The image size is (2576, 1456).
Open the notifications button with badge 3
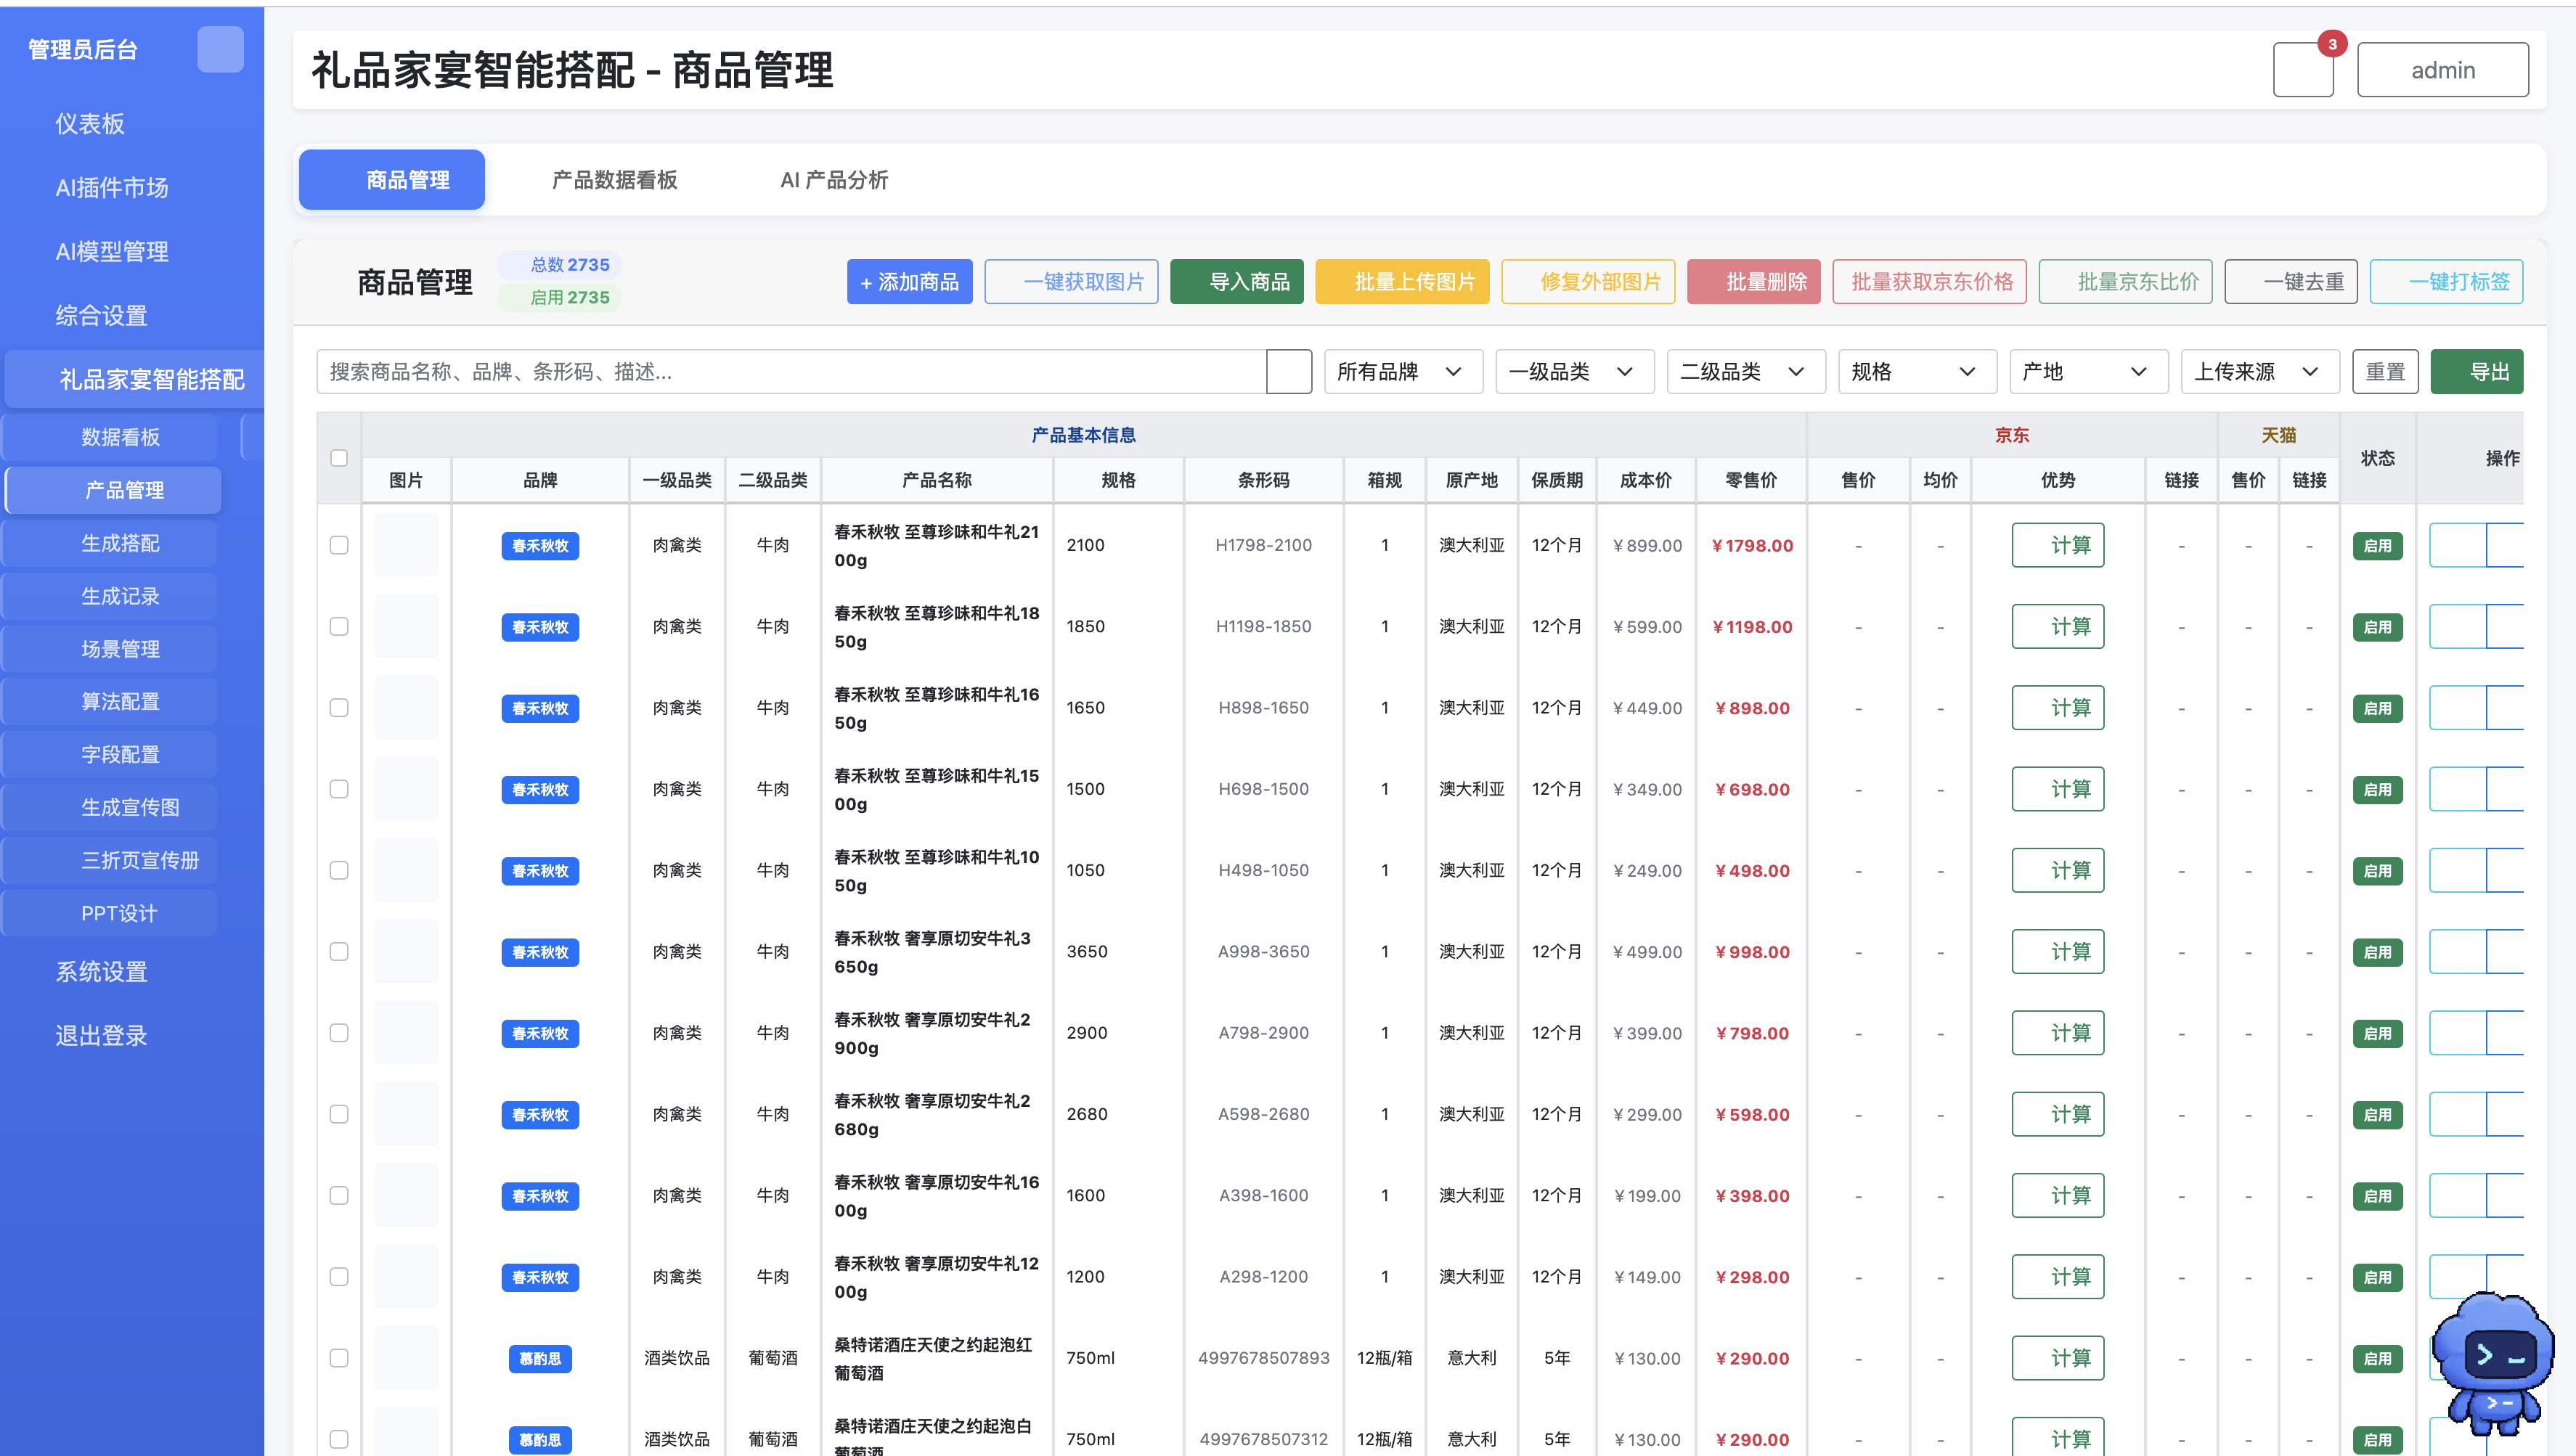pos(2303,69)
